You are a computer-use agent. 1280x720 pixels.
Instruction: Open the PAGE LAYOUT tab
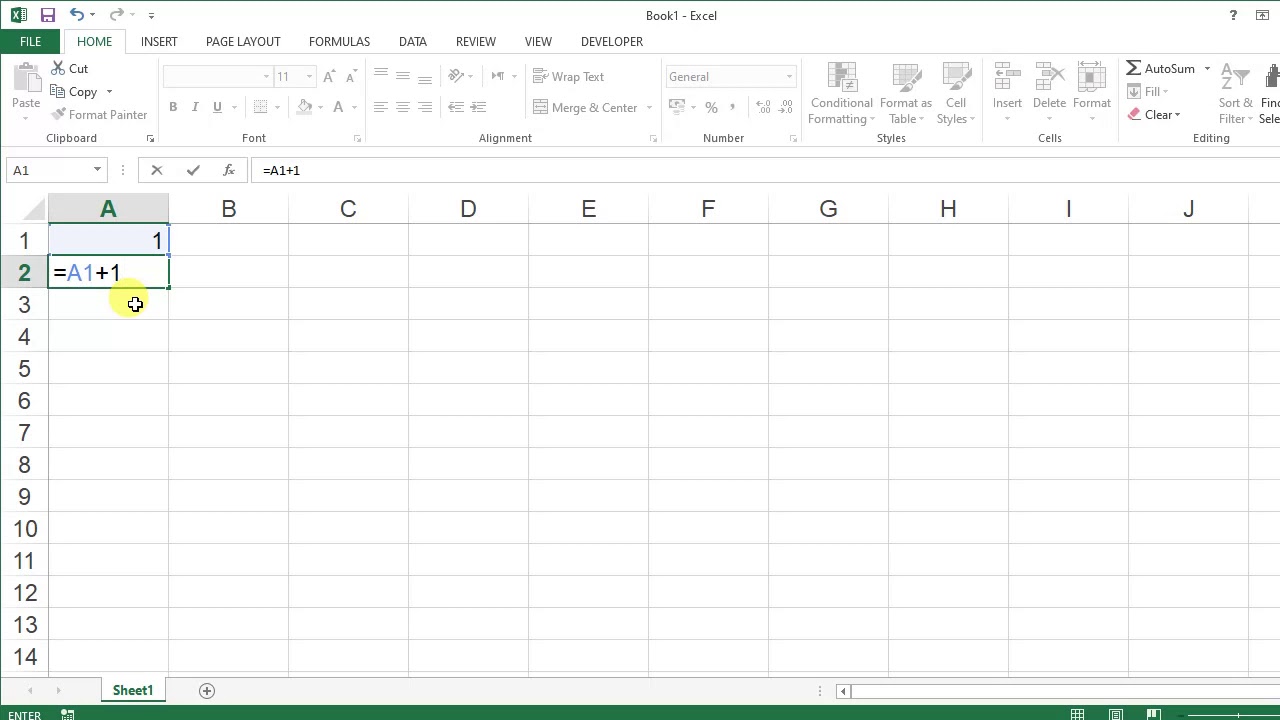coord(243,42)
